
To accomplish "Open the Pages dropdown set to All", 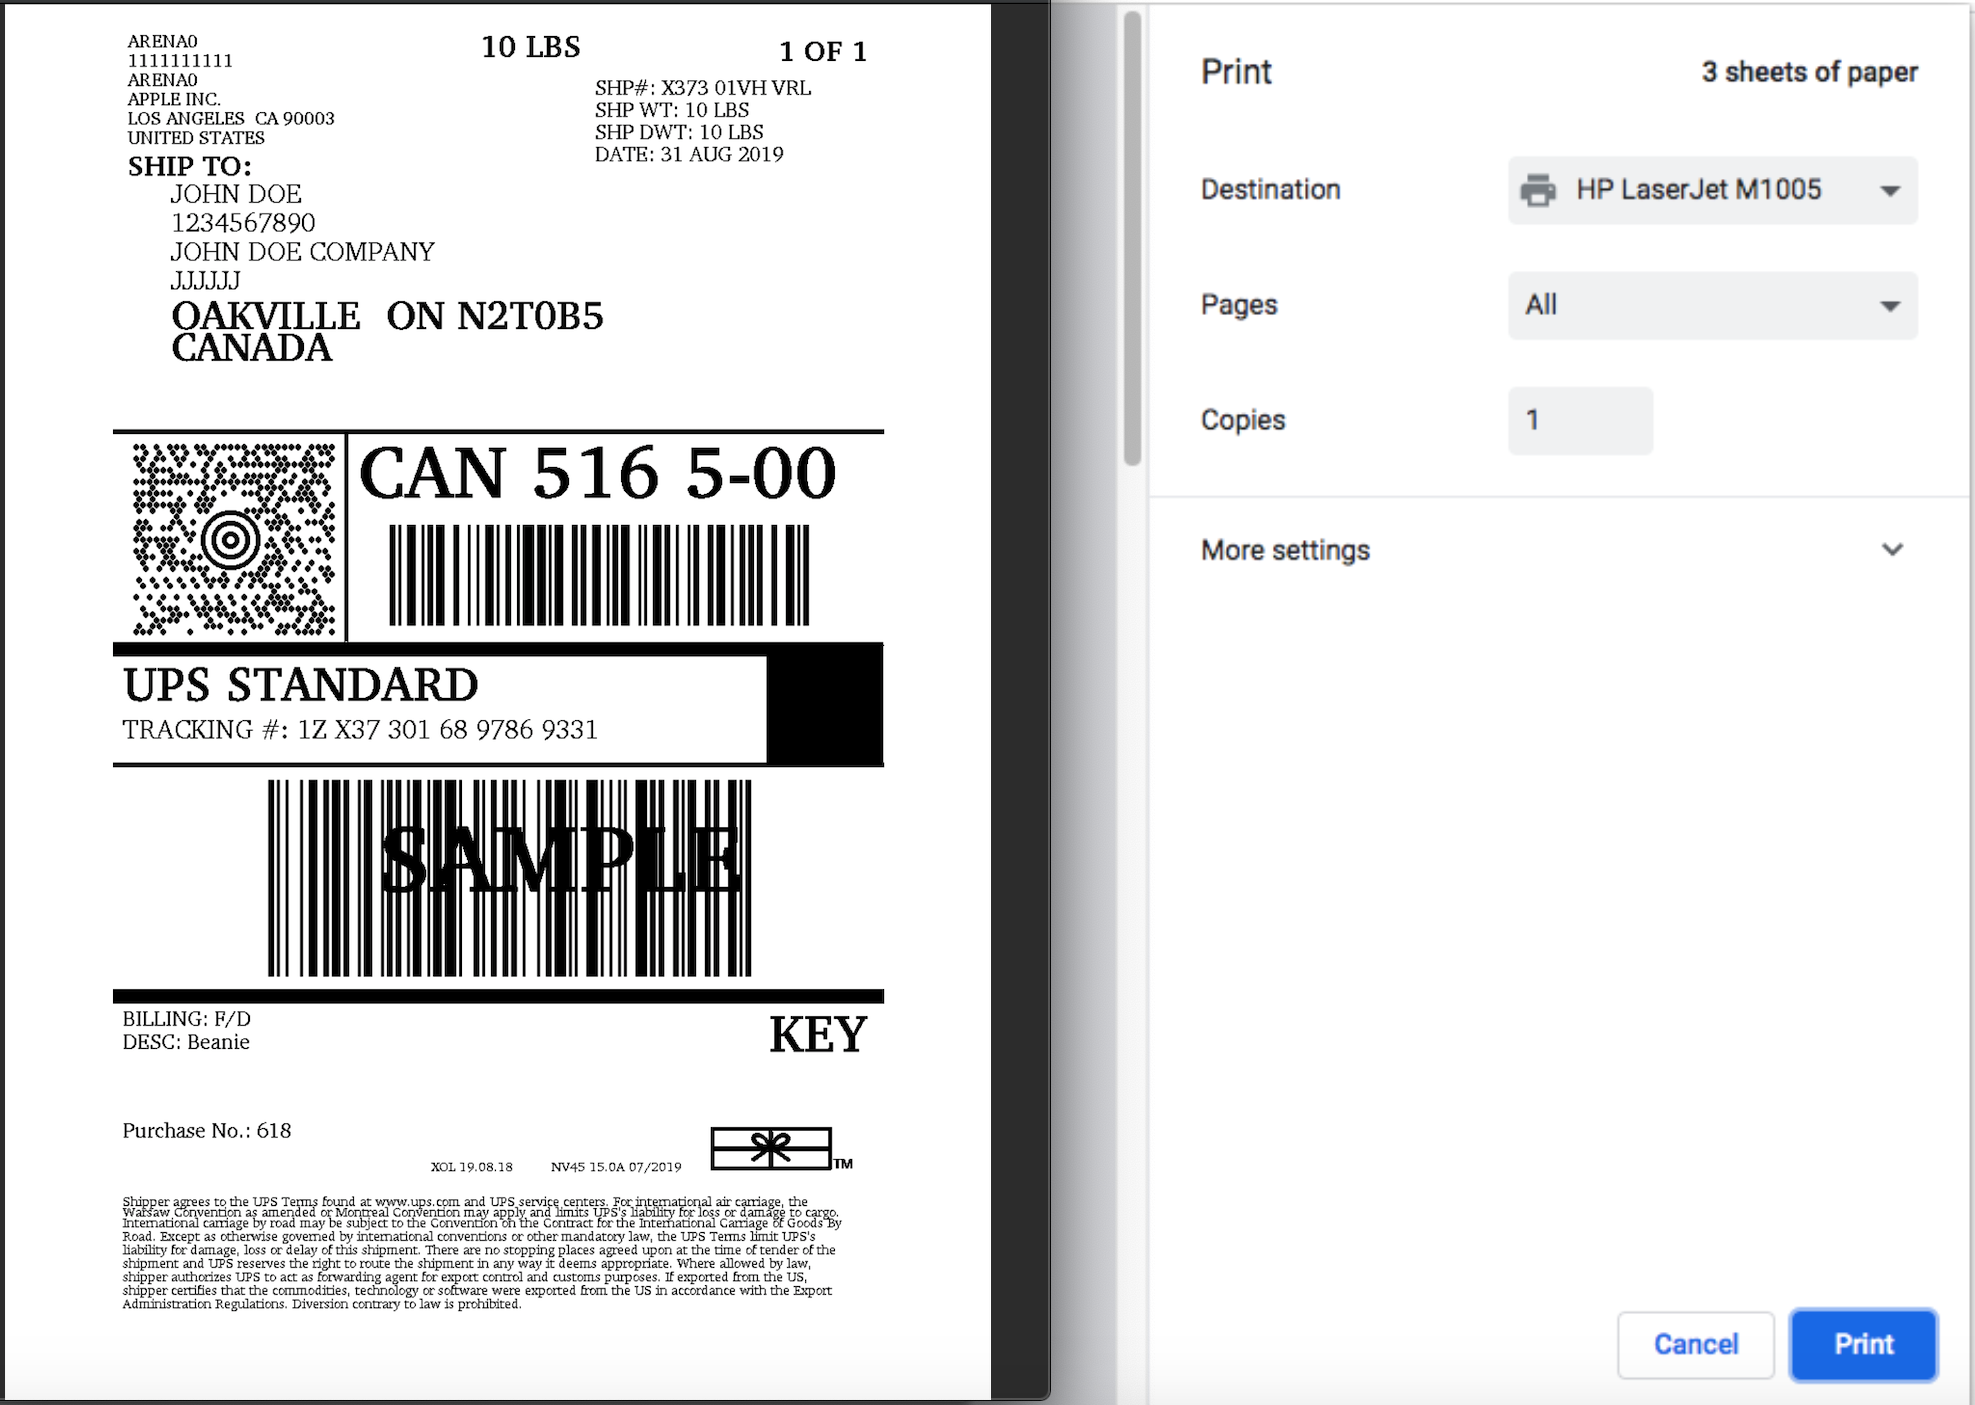I will (x=1712, y=305).
